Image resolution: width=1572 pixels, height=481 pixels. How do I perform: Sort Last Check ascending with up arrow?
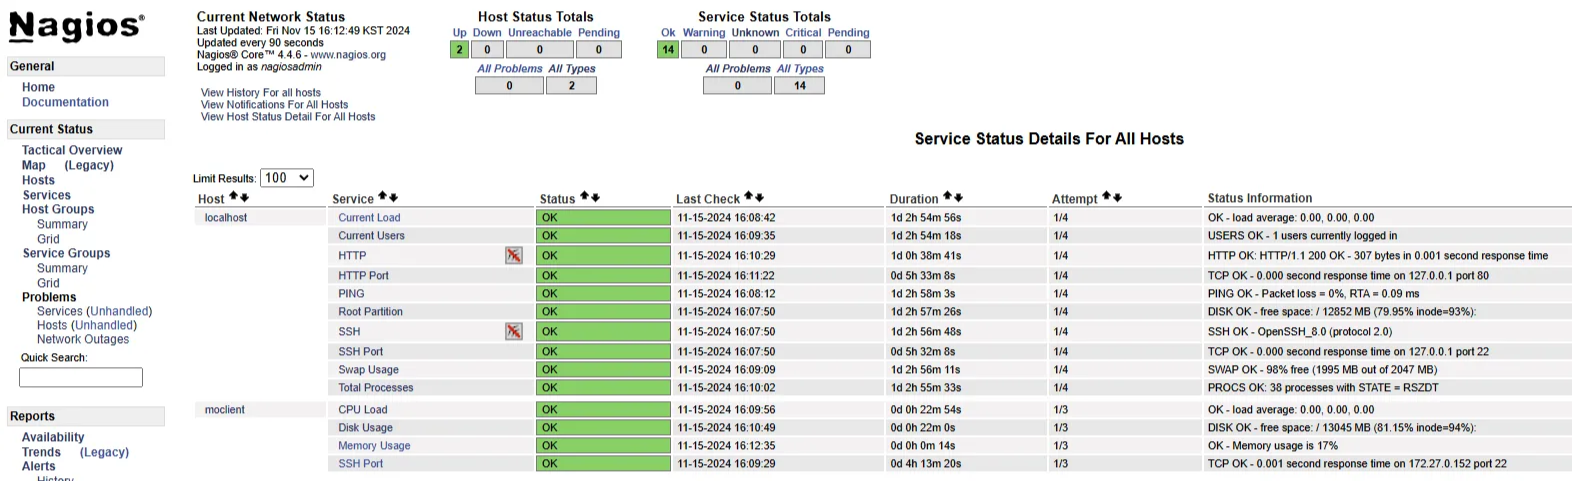coord(748,197)
